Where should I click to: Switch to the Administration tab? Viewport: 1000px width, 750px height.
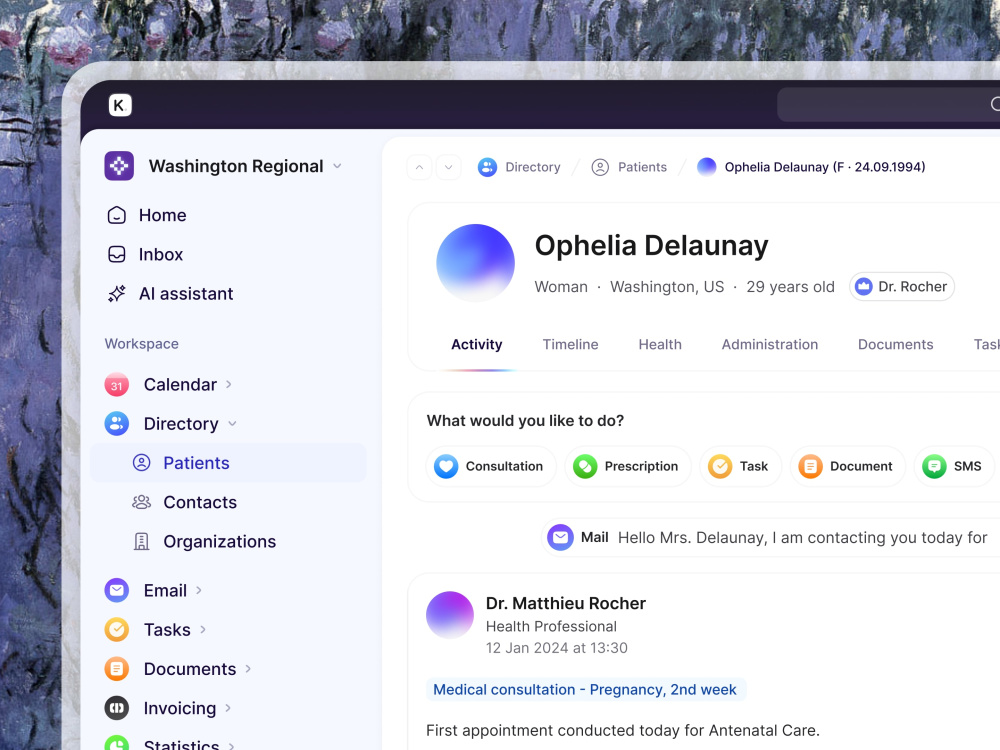click(x=770, y=344)
